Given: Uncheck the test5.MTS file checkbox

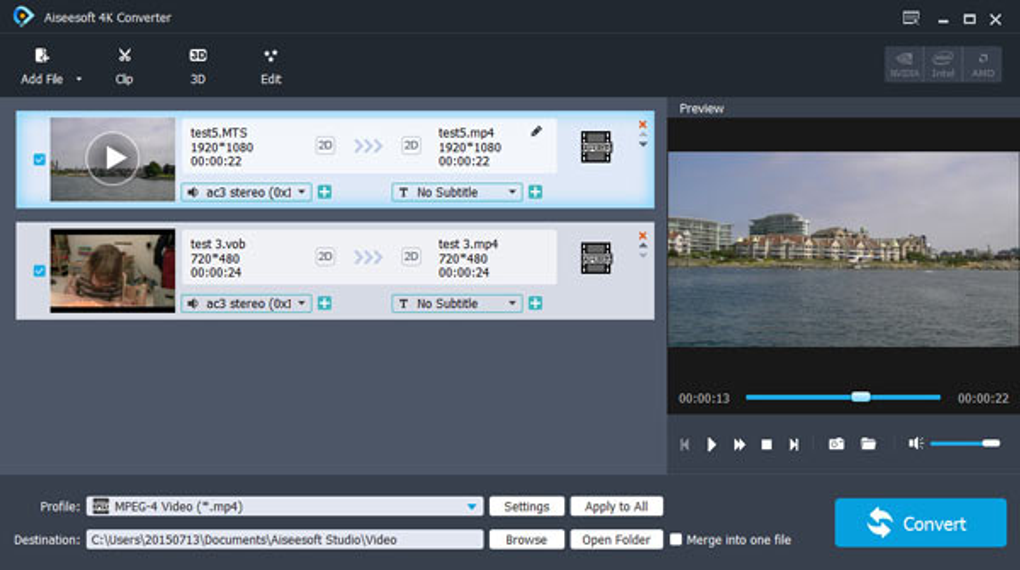Looking at the screenshot, I should [x=39, y=159].
